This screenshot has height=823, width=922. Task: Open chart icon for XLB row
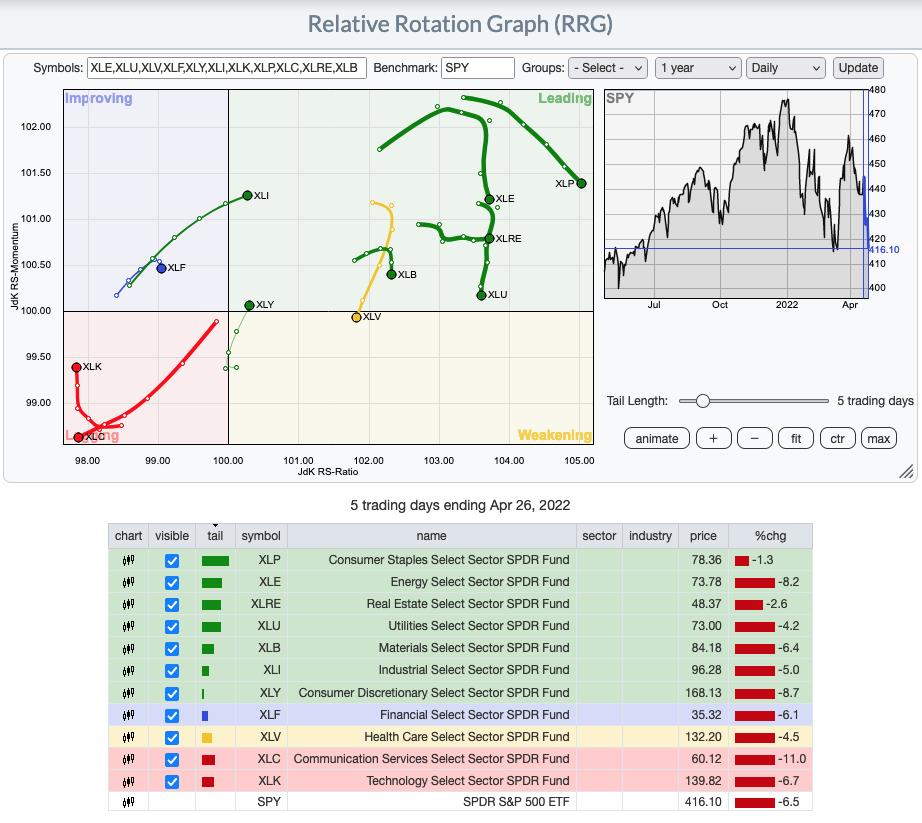click(x=128, y=648)
